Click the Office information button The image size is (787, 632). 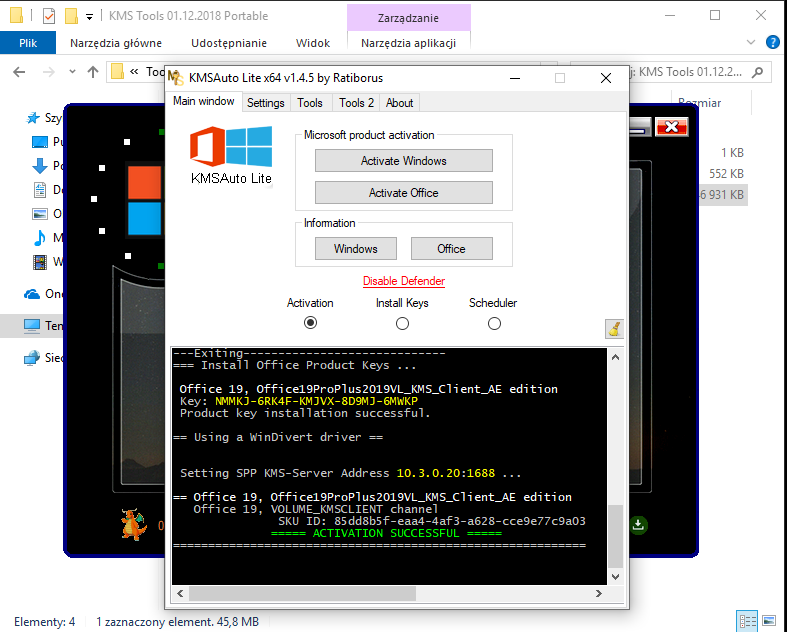(x=452, y=249)
